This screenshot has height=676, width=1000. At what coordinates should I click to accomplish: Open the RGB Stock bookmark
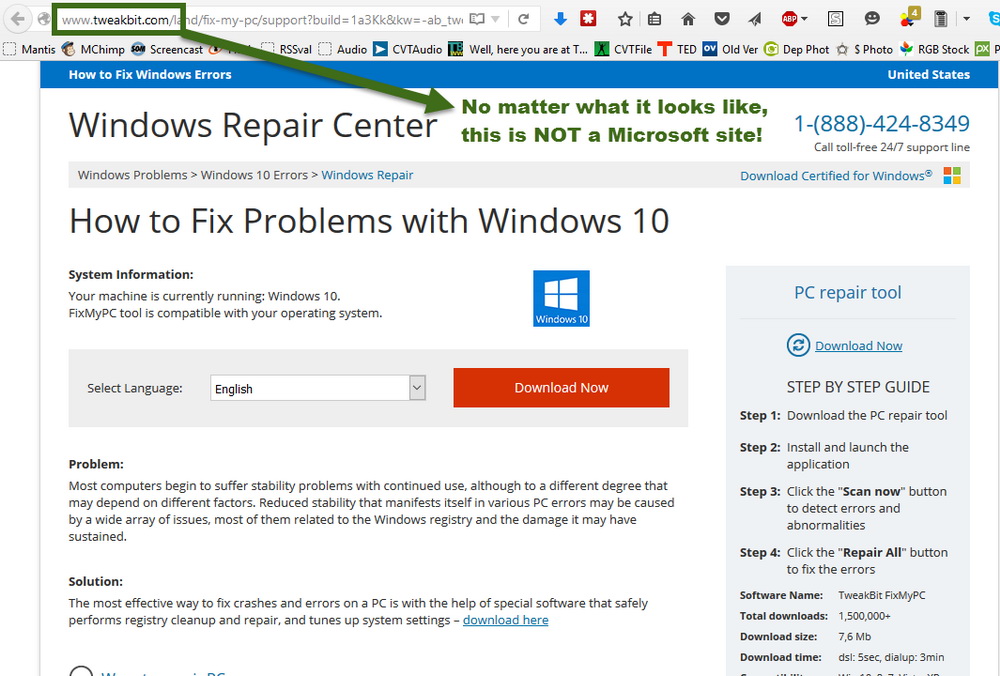coord(934,49)
